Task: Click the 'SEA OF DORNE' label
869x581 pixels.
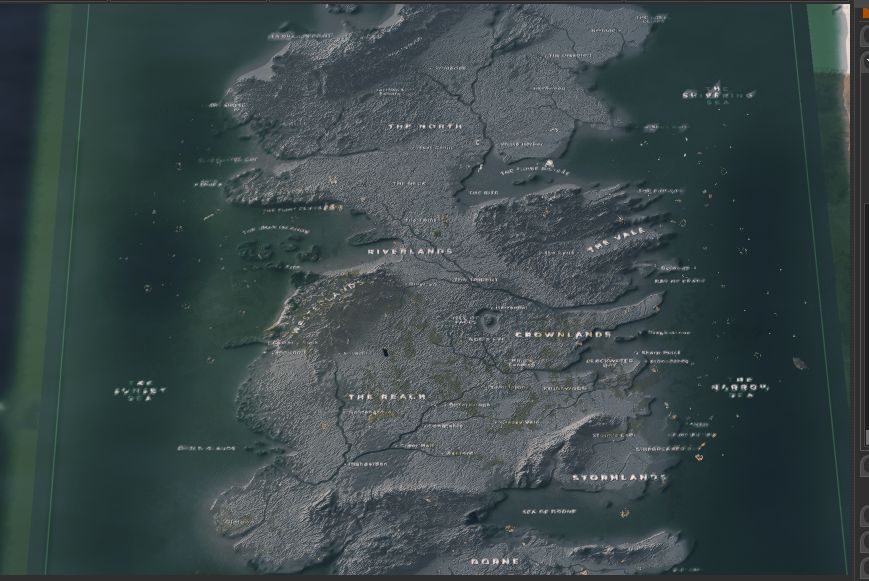Action: point(549,511)
